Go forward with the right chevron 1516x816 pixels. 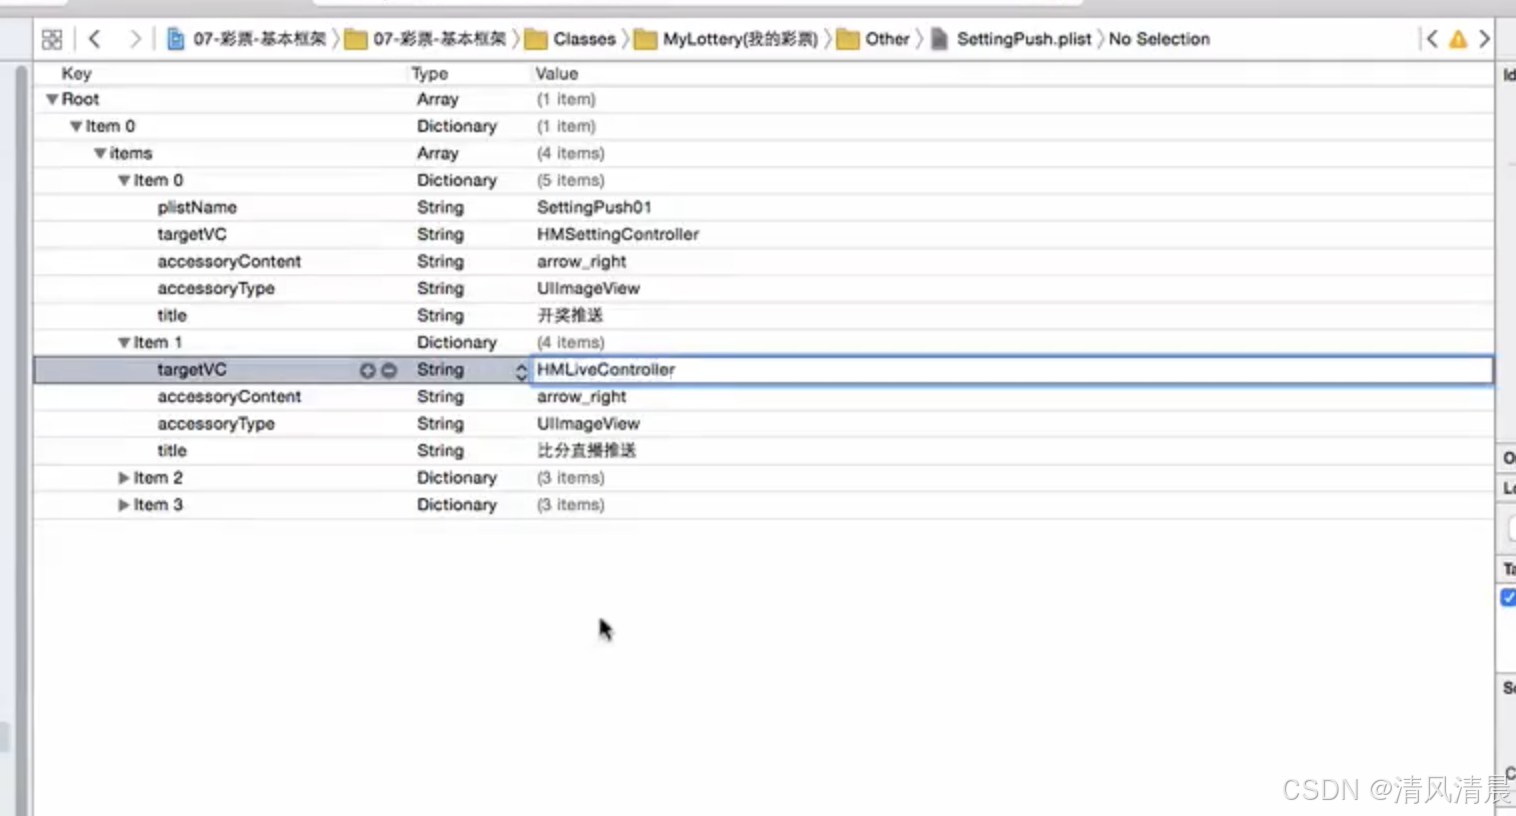pos(134,39)
